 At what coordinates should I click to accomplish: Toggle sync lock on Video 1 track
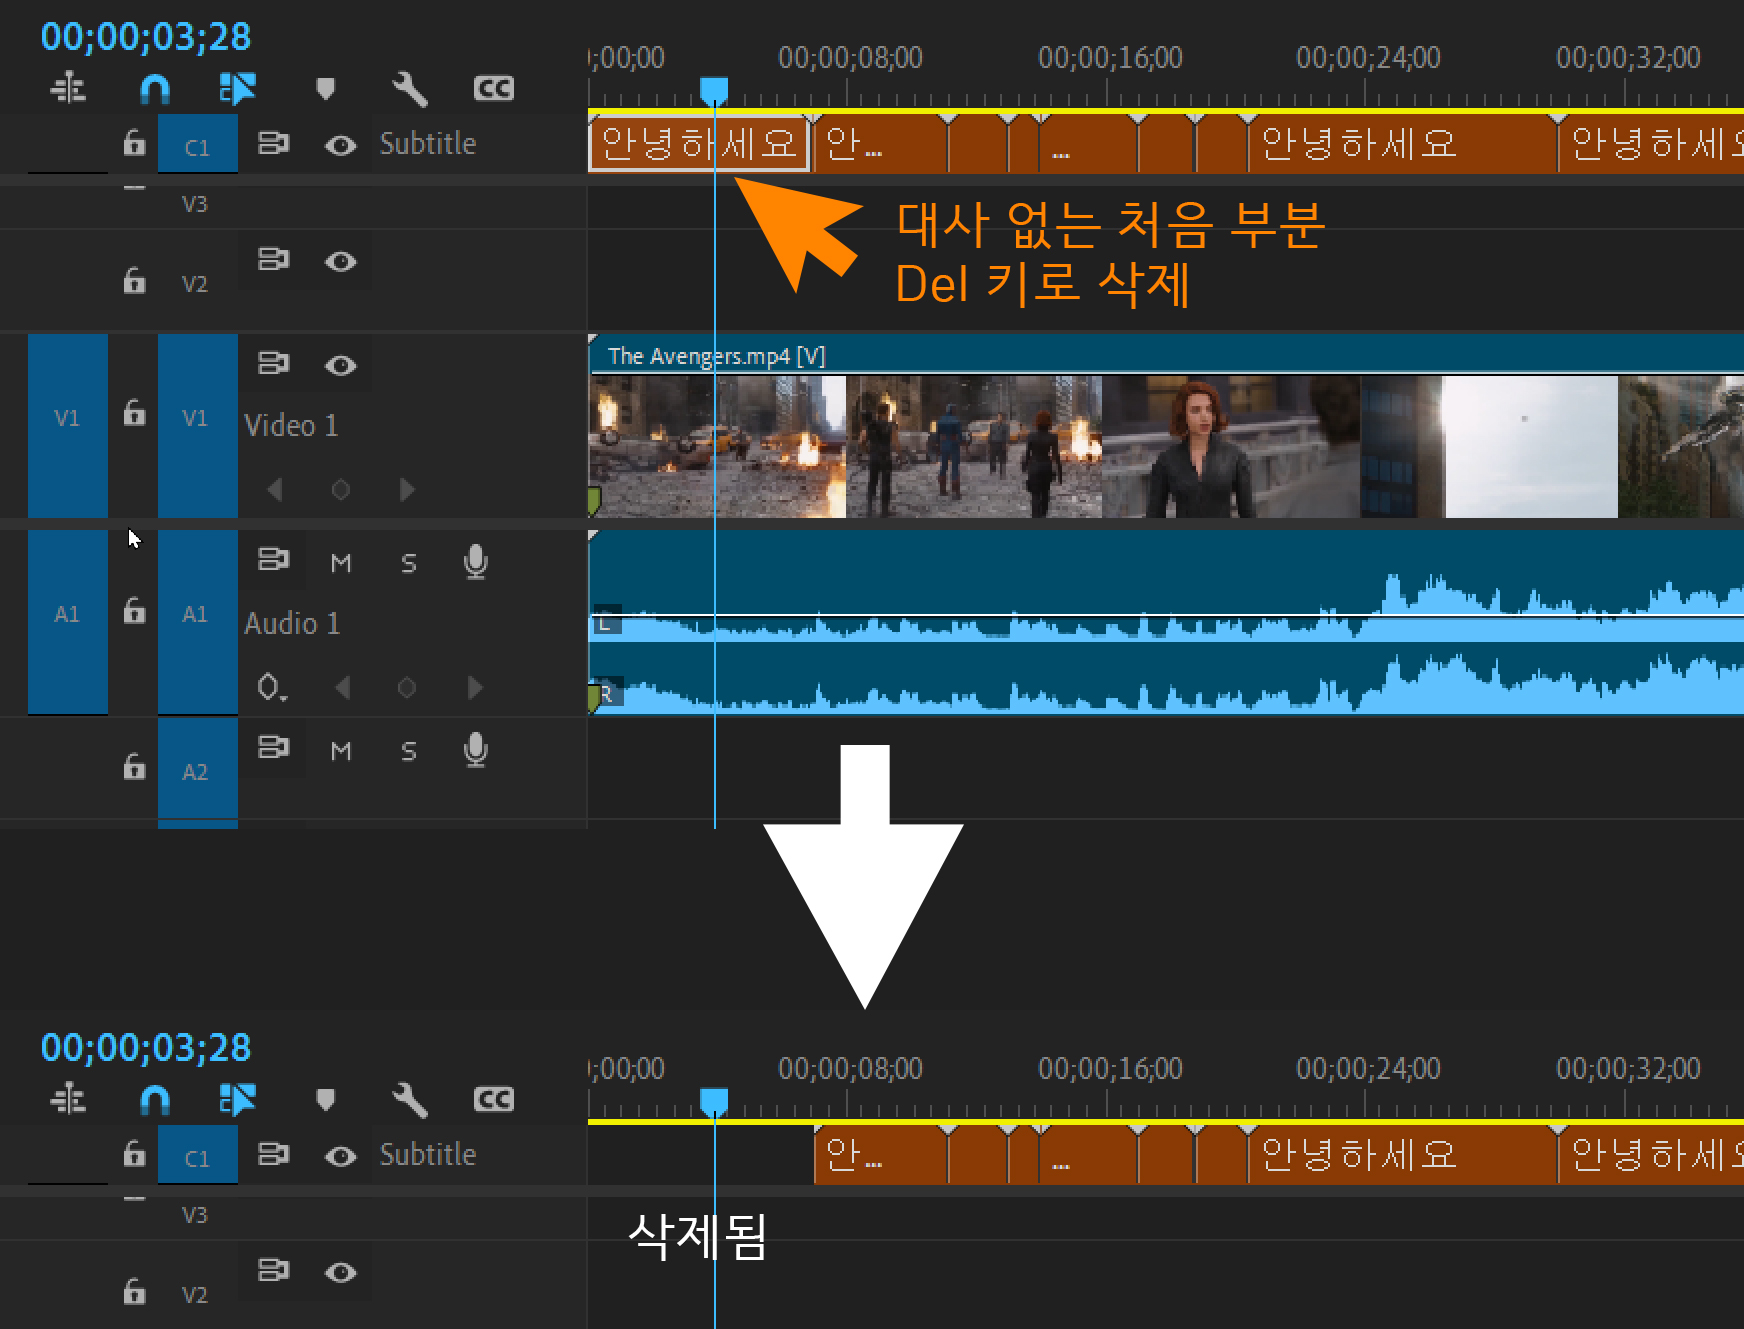coord(273,362)
